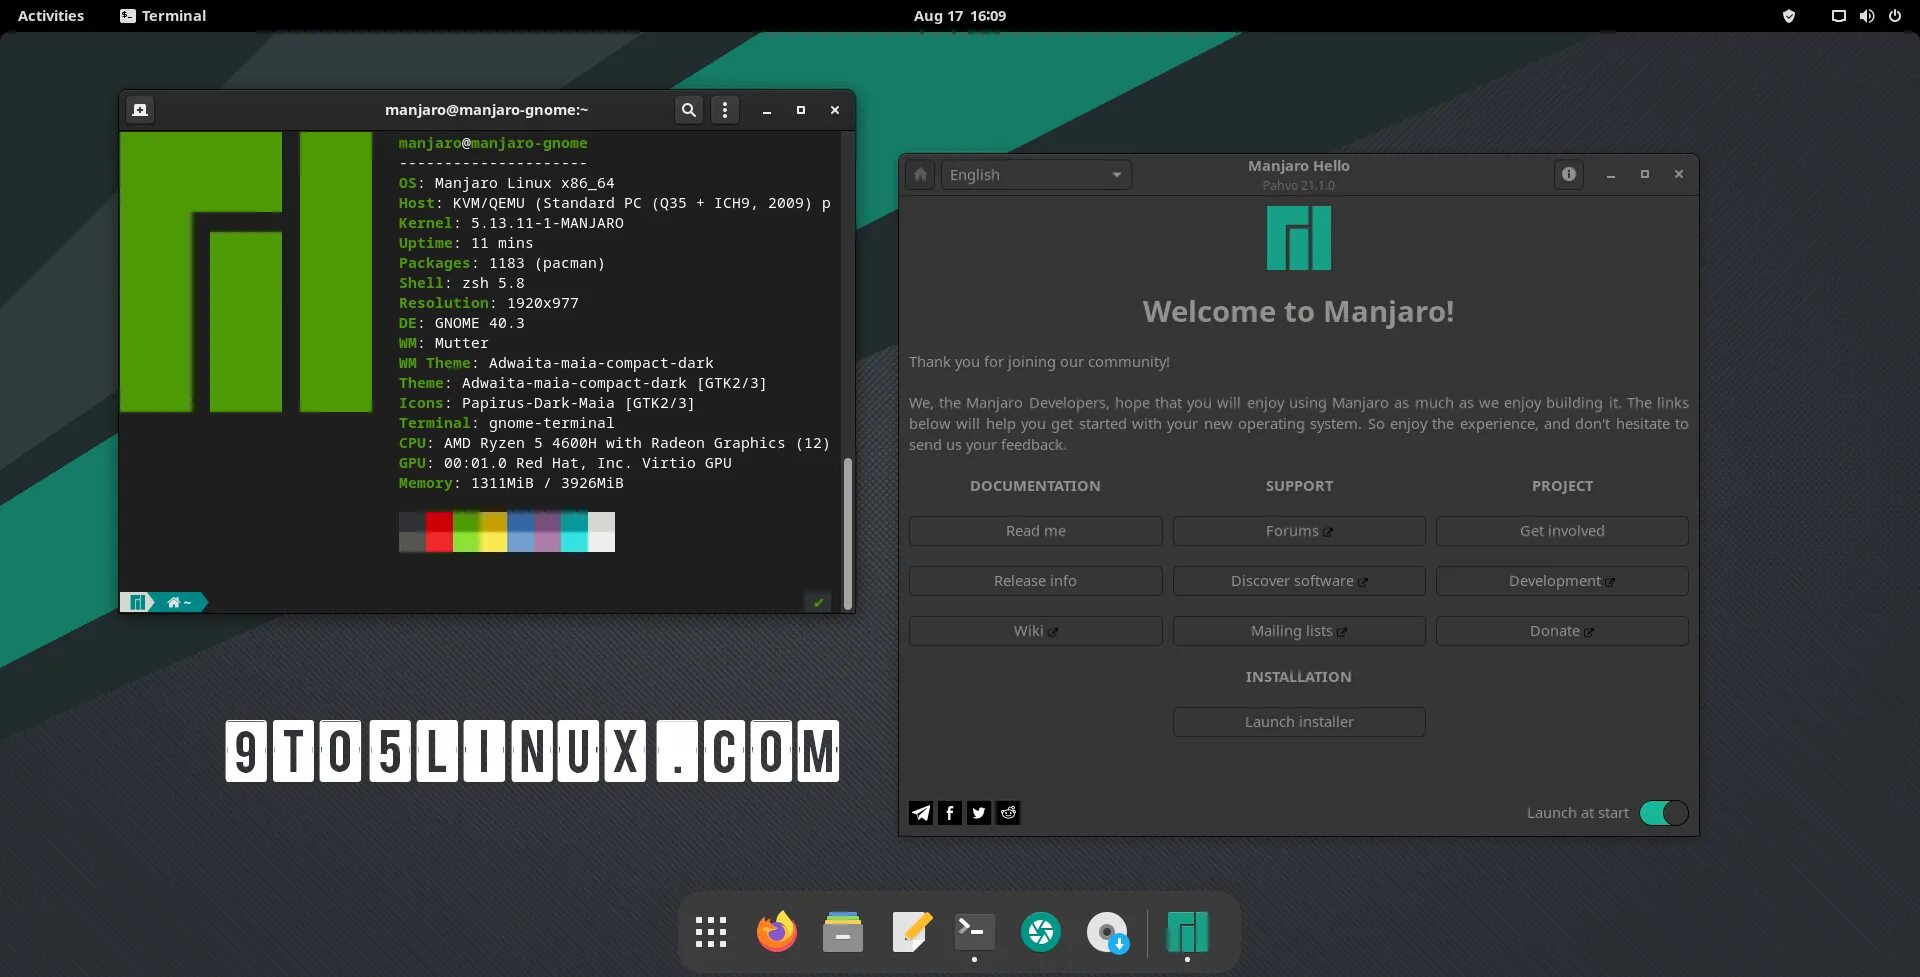Minimize the Manjaro Hello window
The height and width of the screenshot is (977, 1920).
click(1611, 175)
